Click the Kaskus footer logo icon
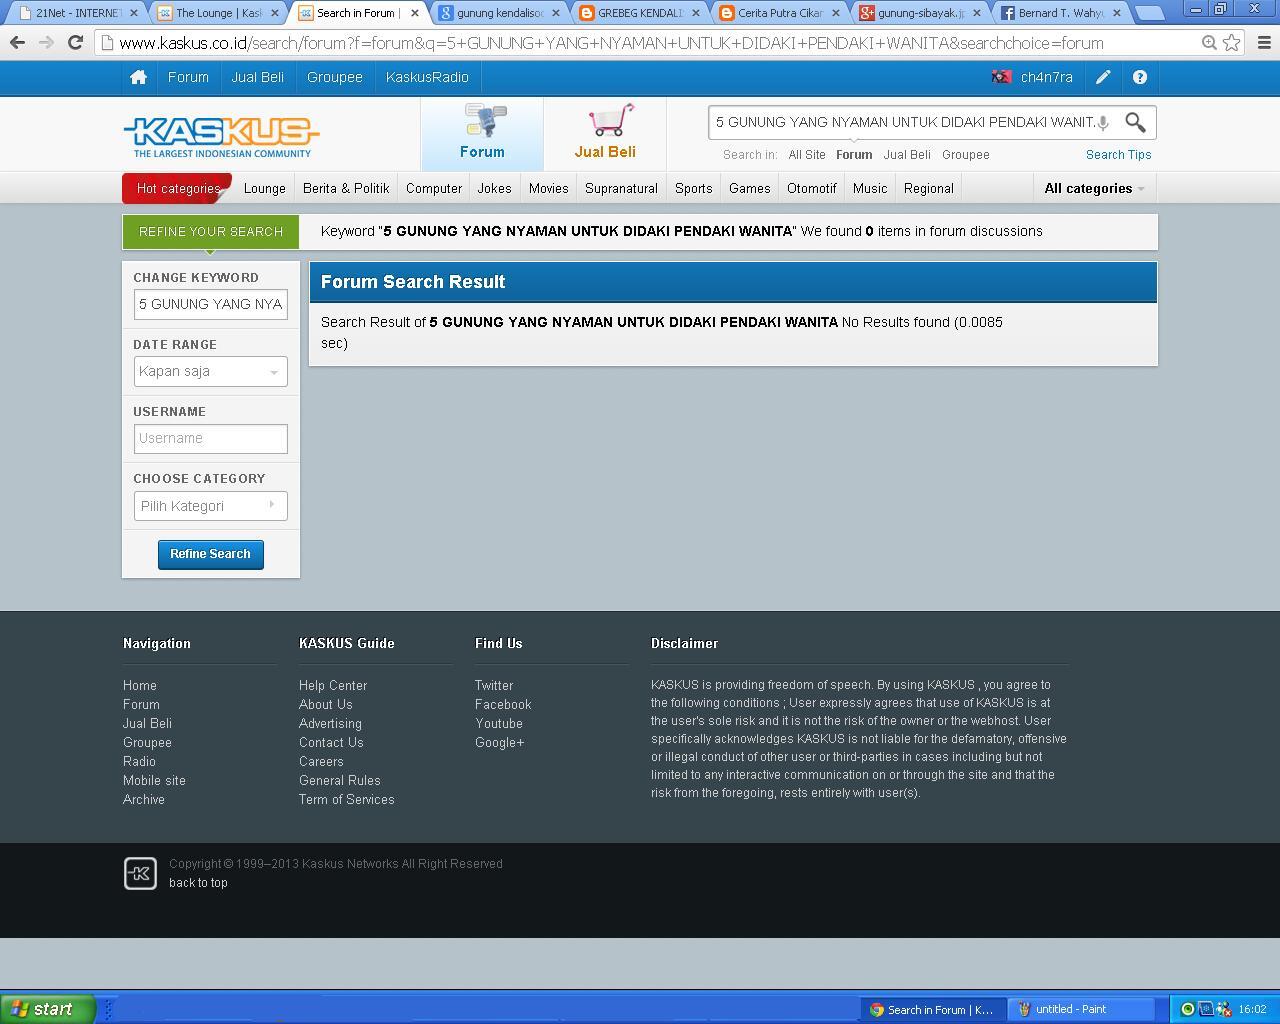This screenshot has width=1280, height=1024. 140,873
